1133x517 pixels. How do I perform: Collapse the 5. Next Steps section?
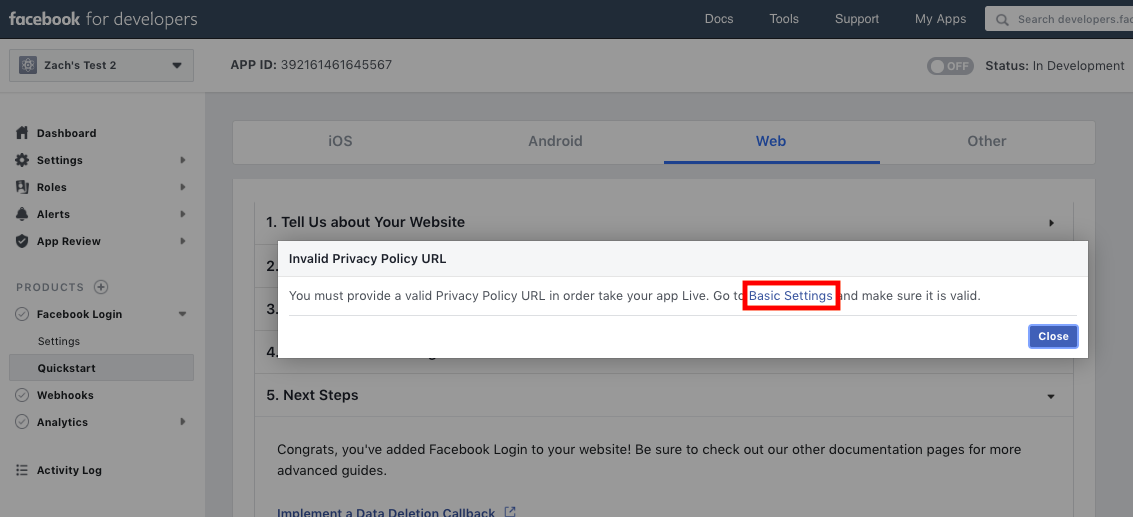1051,396
